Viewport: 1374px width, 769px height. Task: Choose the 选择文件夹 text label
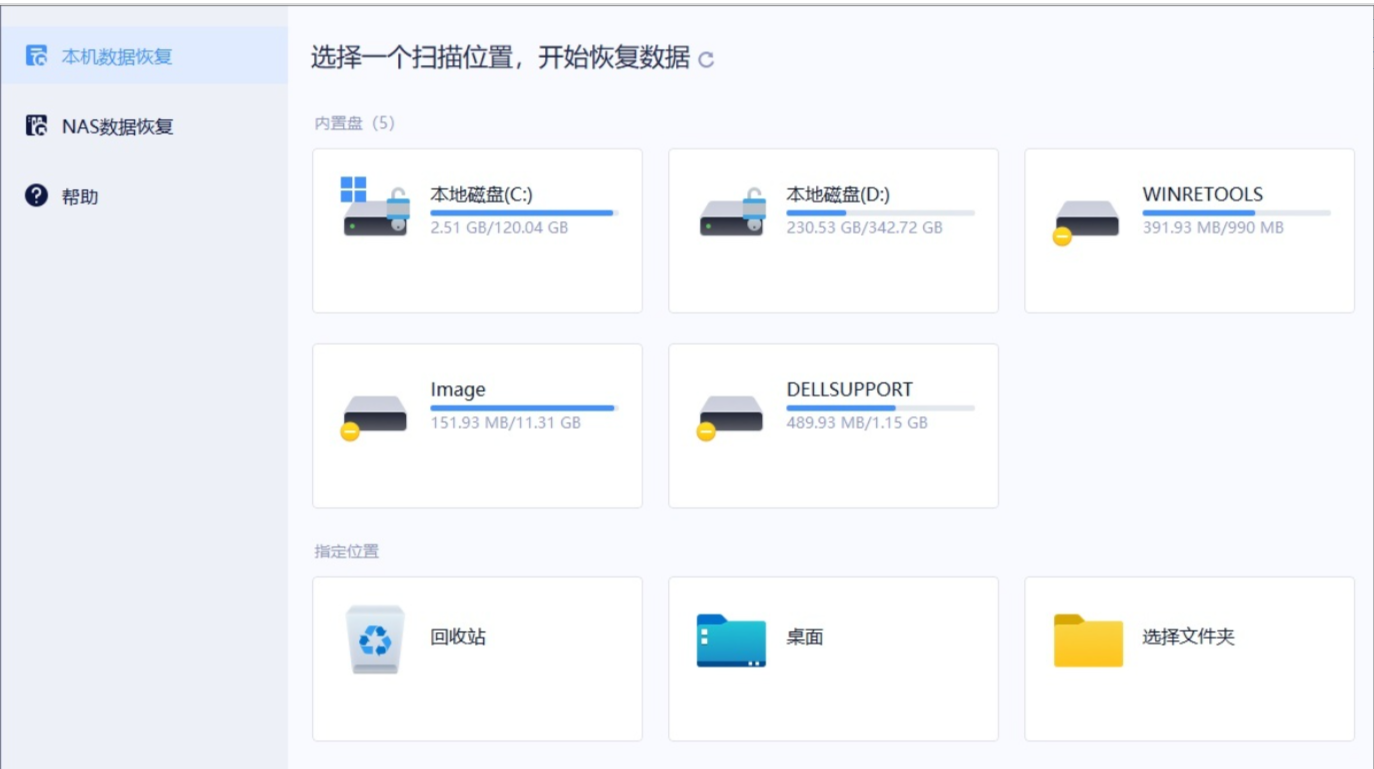pos(1188,637)
